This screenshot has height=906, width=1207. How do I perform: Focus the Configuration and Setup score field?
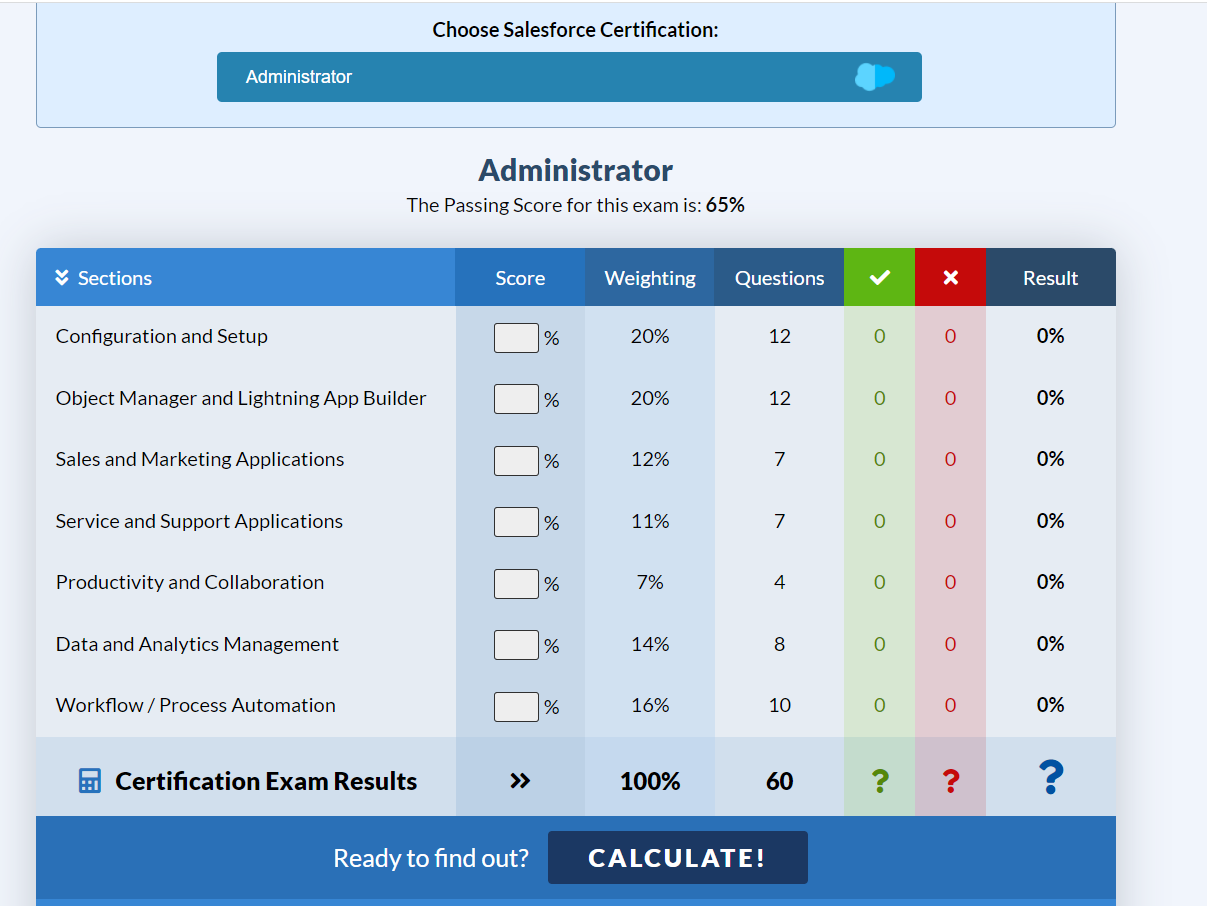point(516,338)
